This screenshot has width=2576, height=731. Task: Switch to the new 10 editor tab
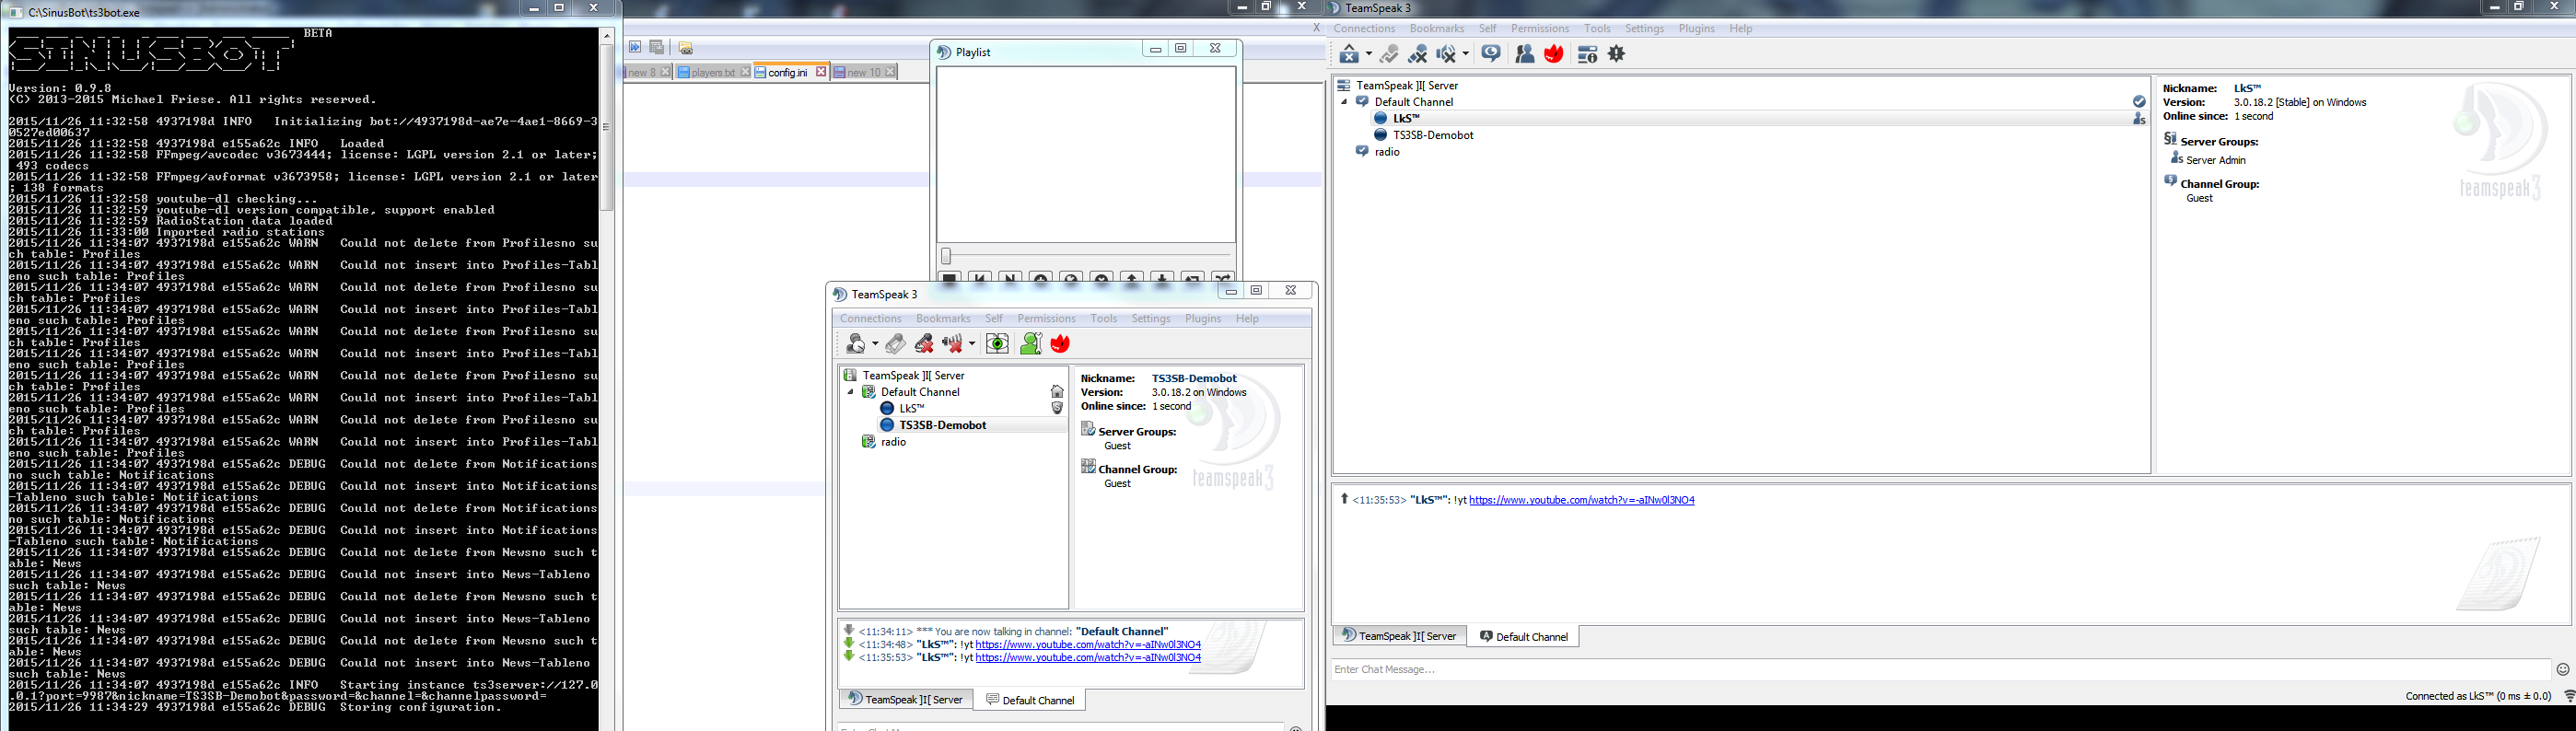(864, 72)
